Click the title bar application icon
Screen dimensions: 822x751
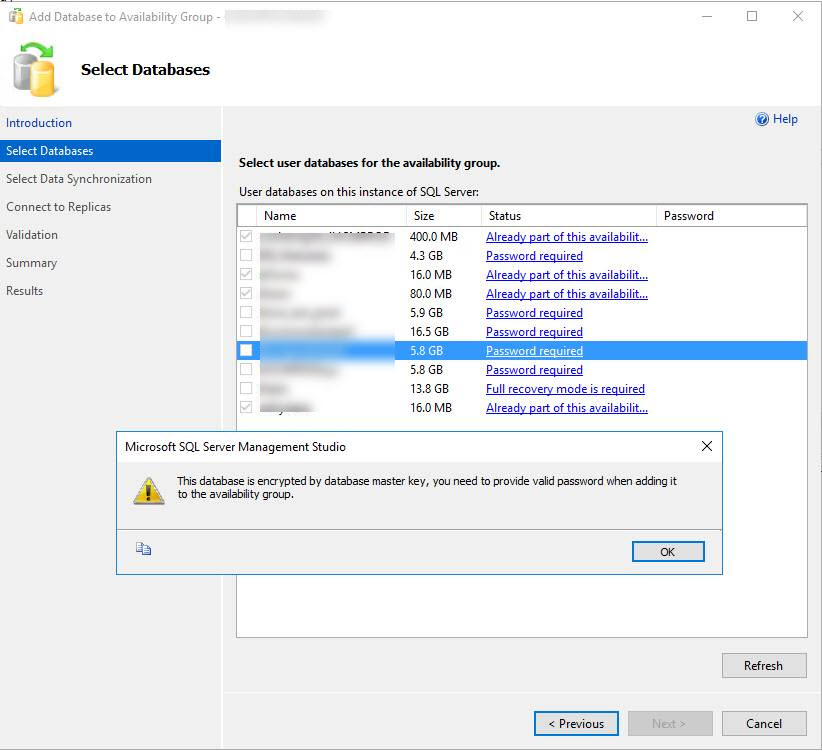coord(15,17)
